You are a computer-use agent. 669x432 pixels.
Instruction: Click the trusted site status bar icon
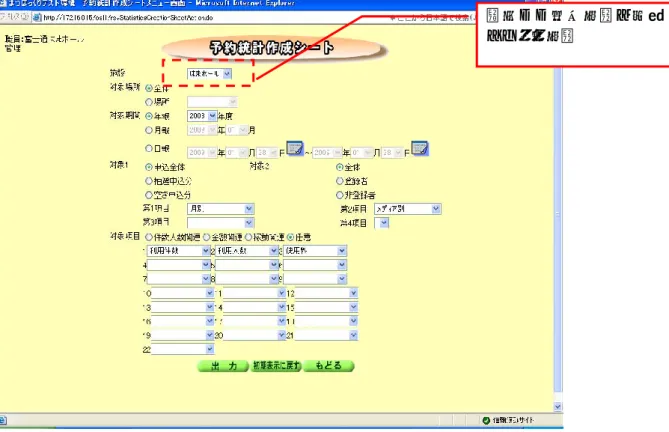pos(486,420)
